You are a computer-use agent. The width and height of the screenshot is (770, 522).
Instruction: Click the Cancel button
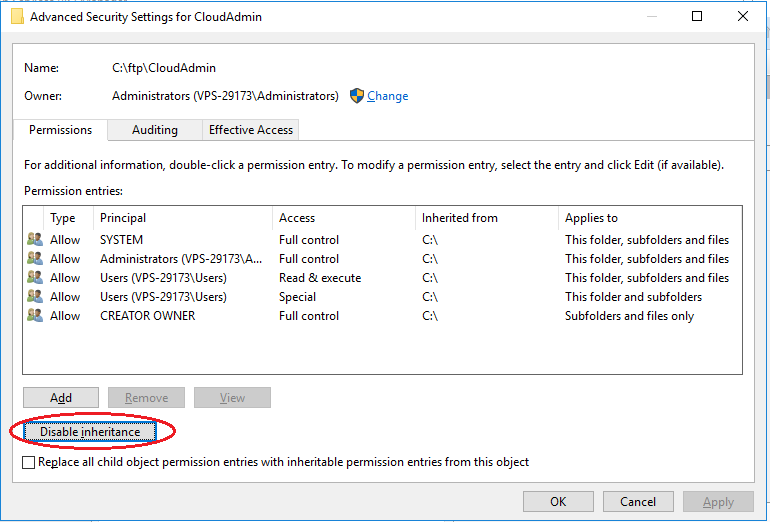tap(638, 502)
